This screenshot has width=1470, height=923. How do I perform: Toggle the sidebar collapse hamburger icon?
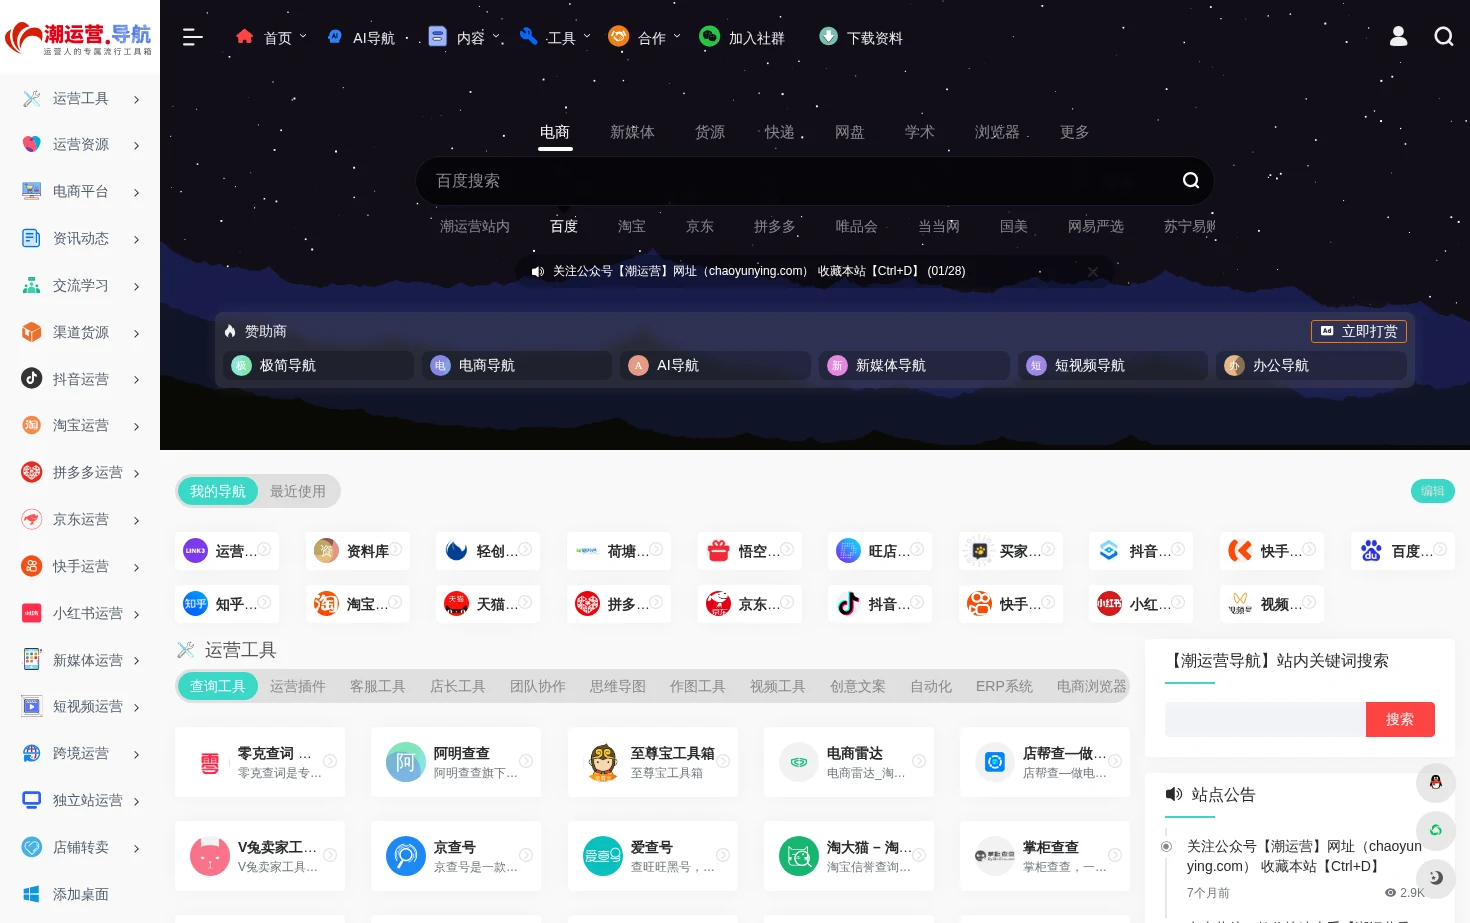click(193, 37)
